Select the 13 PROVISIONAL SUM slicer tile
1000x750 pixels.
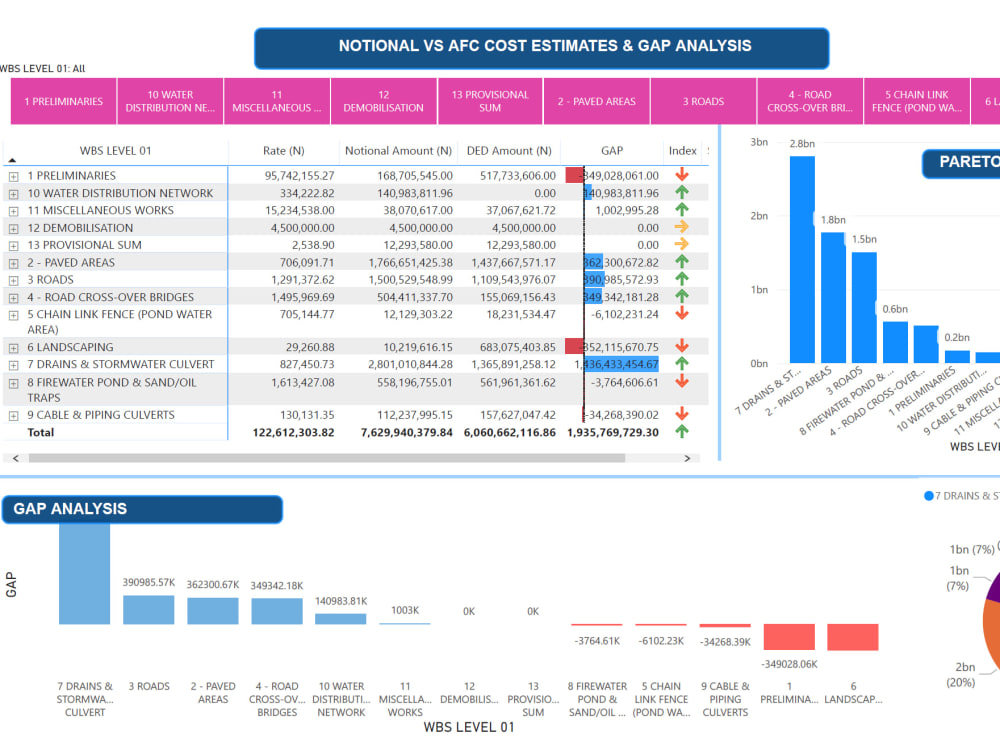(x=490, y=101)
